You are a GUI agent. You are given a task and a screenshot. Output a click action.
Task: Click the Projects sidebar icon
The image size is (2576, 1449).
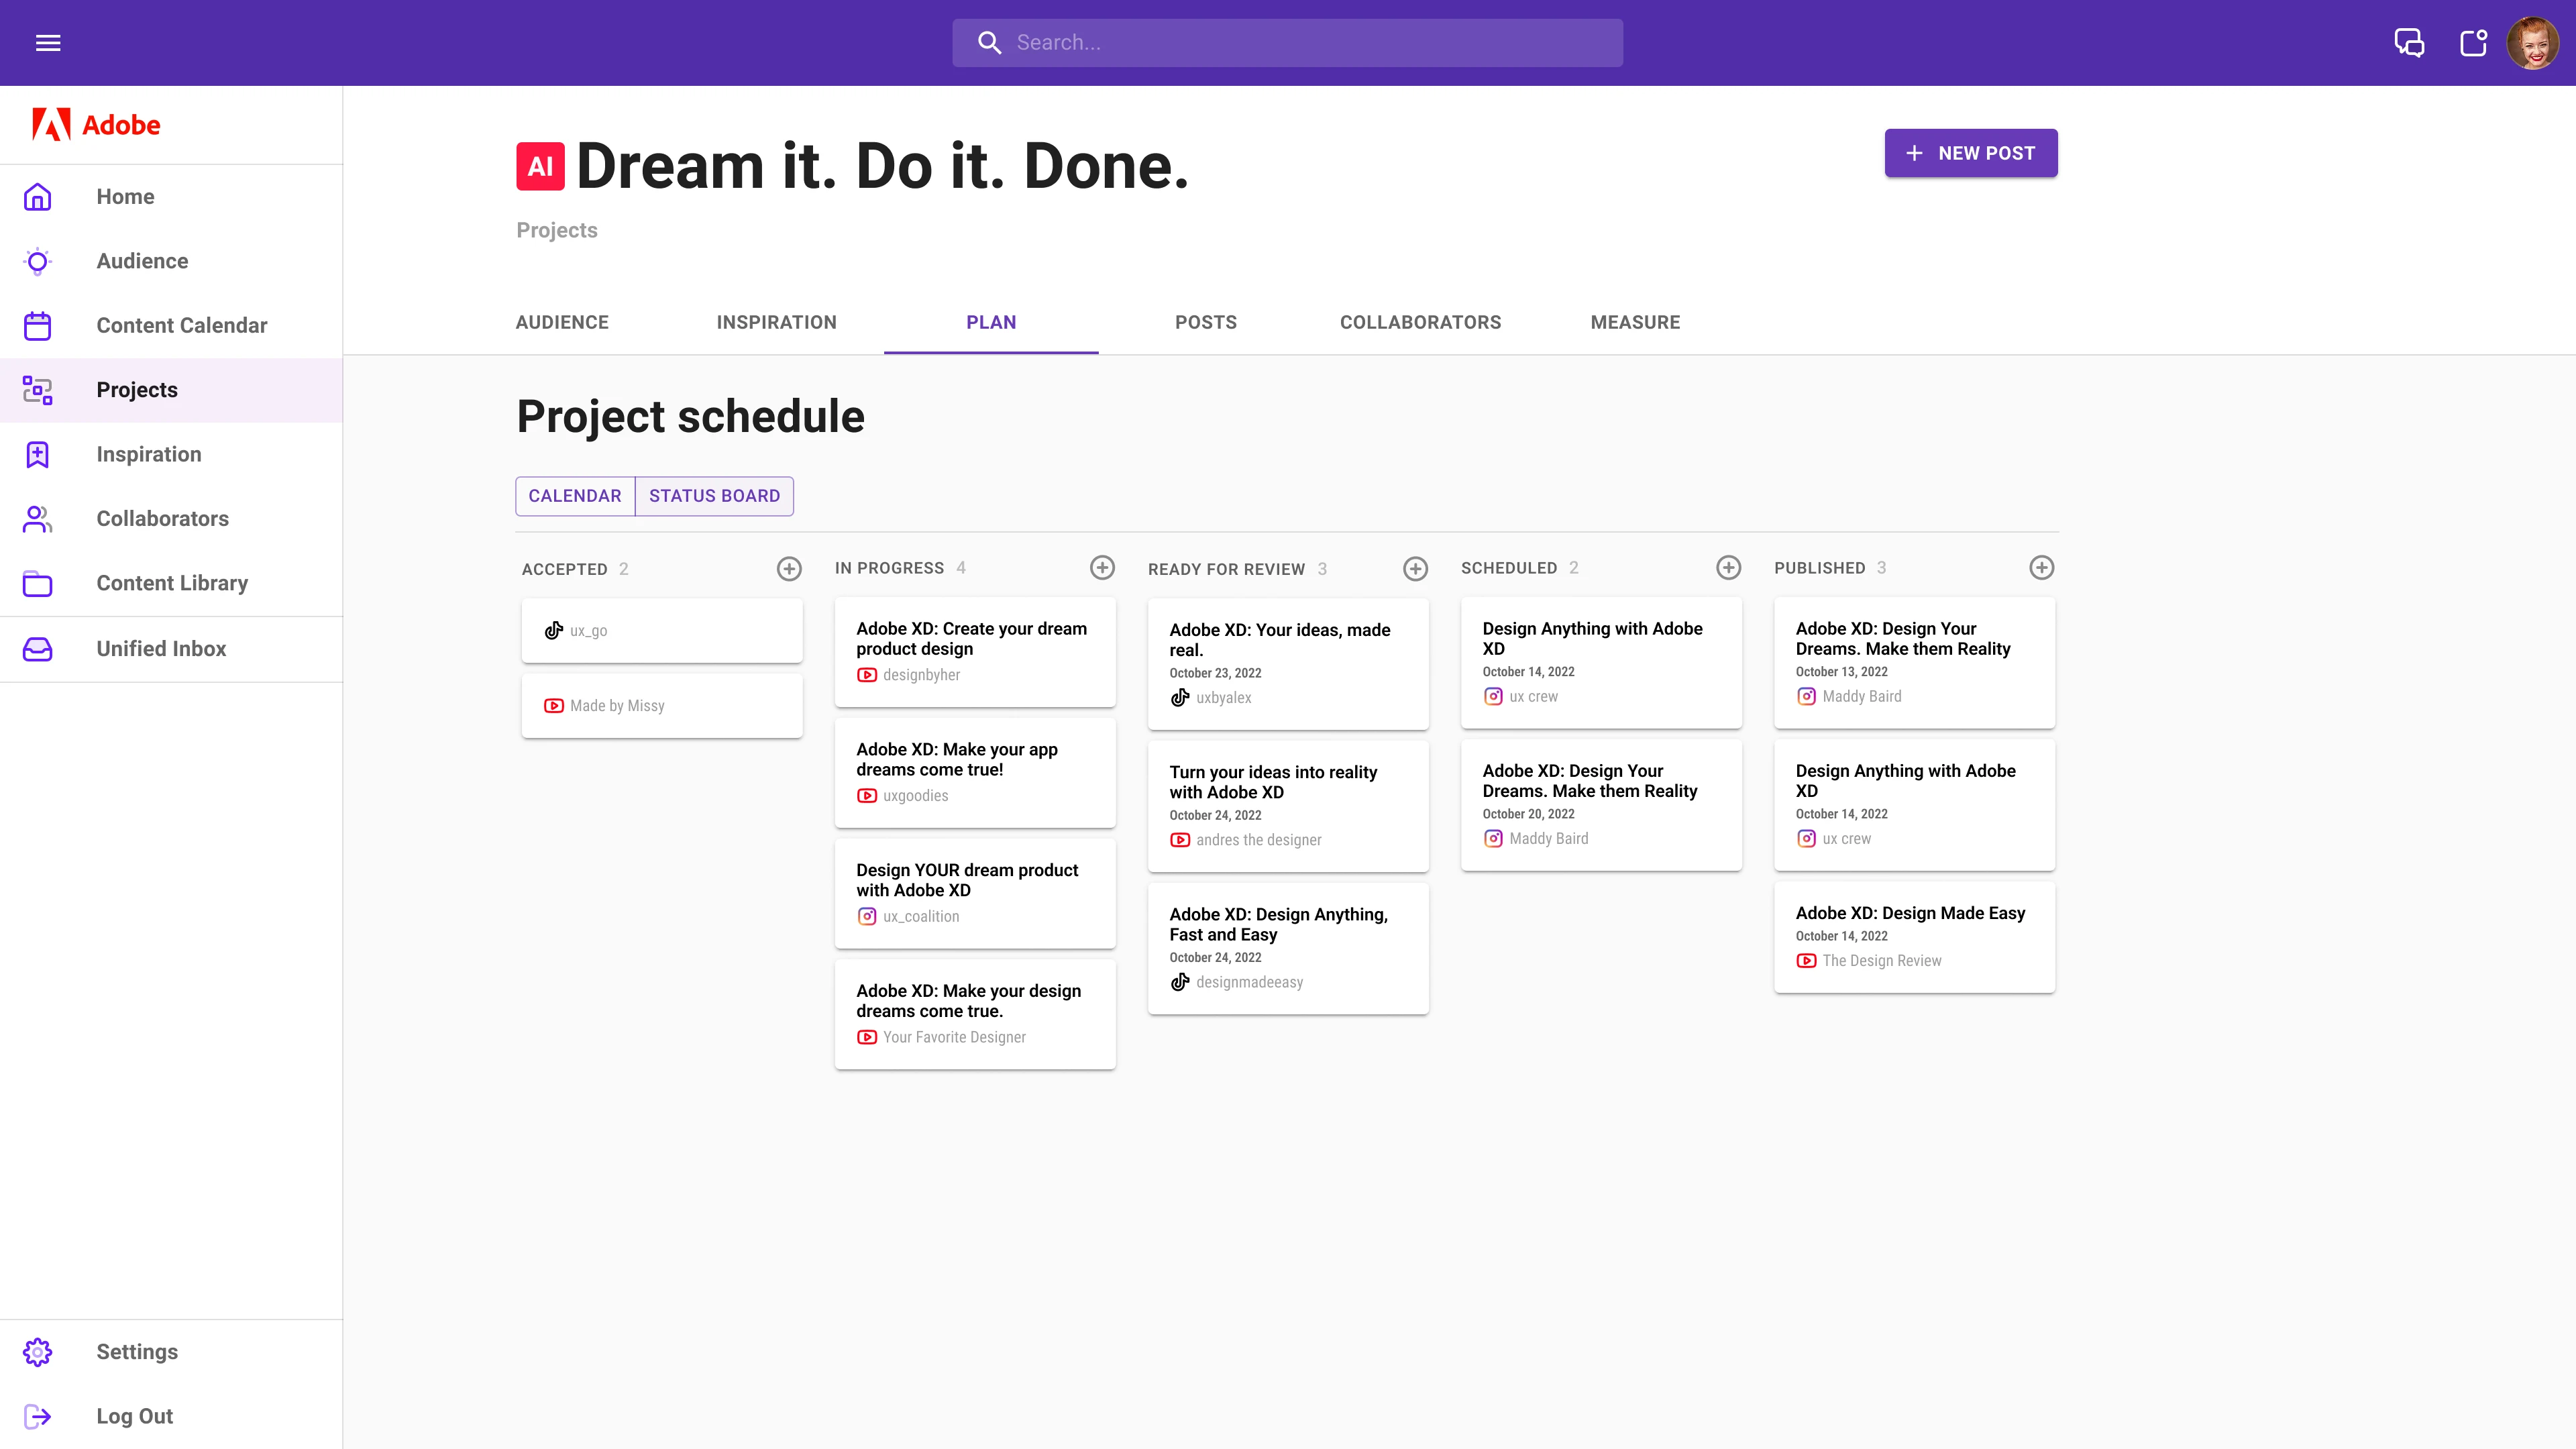[x=38, y=390]
